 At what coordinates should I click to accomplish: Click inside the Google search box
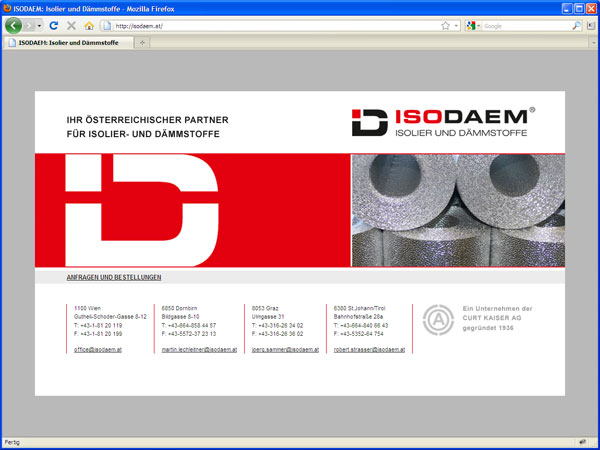click(x=527, y=26)
